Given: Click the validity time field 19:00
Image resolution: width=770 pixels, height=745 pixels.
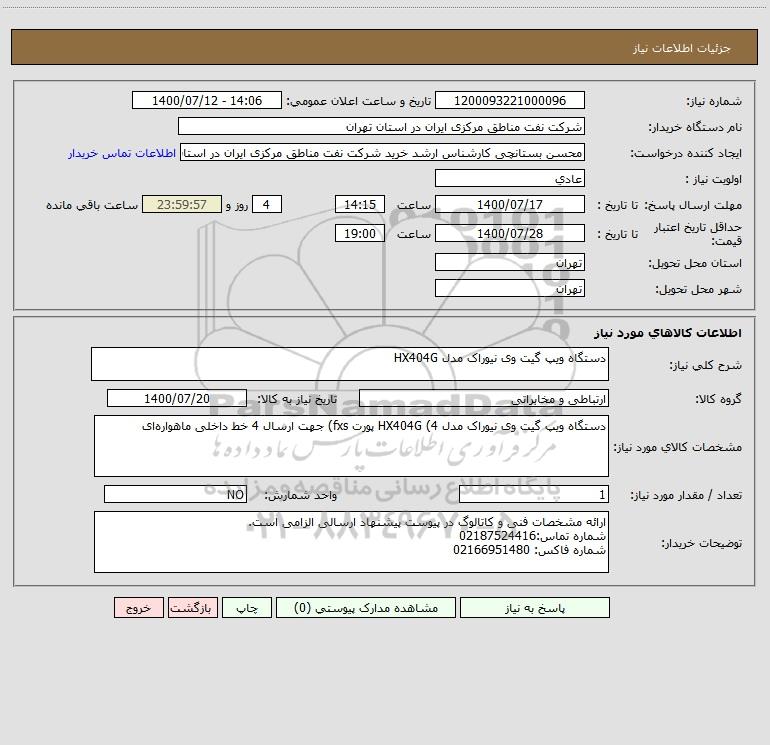Looking at the screenshot, I should [x=359, y=233].
